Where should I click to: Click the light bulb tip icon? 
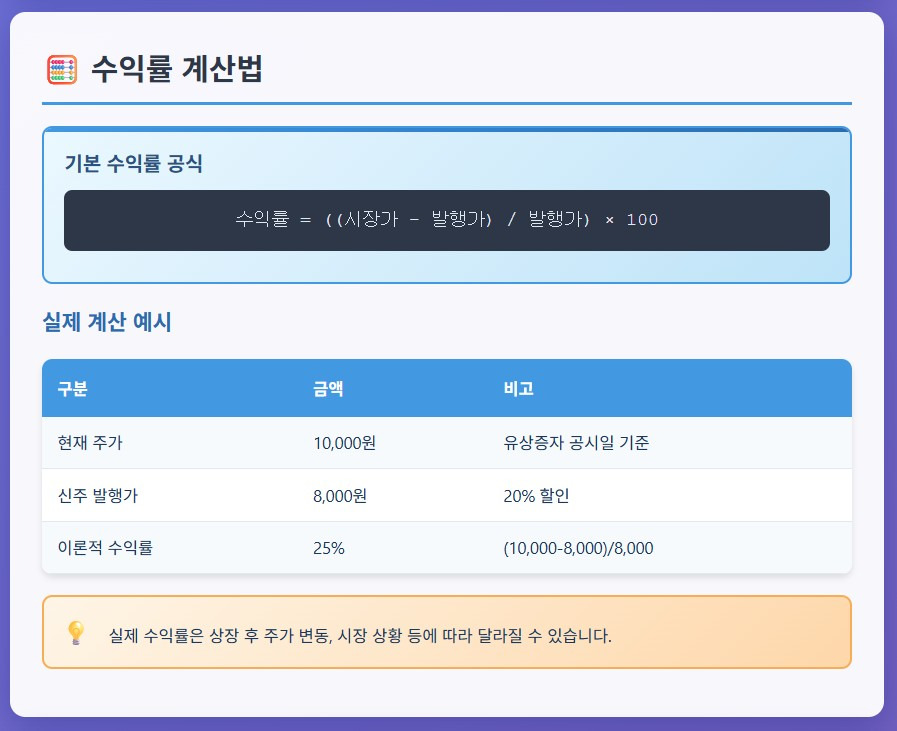click(x=76, y=633)
